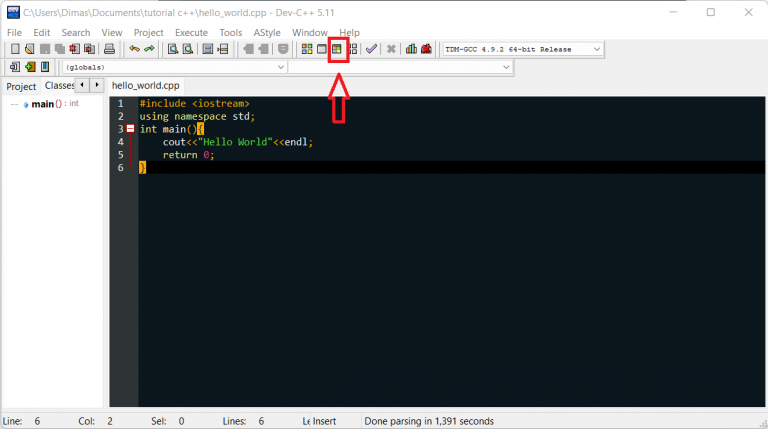Open Profile Analysis bar chart icon
Screen dimensions: 768x429
pyautogui.click(x=411, y=49)
